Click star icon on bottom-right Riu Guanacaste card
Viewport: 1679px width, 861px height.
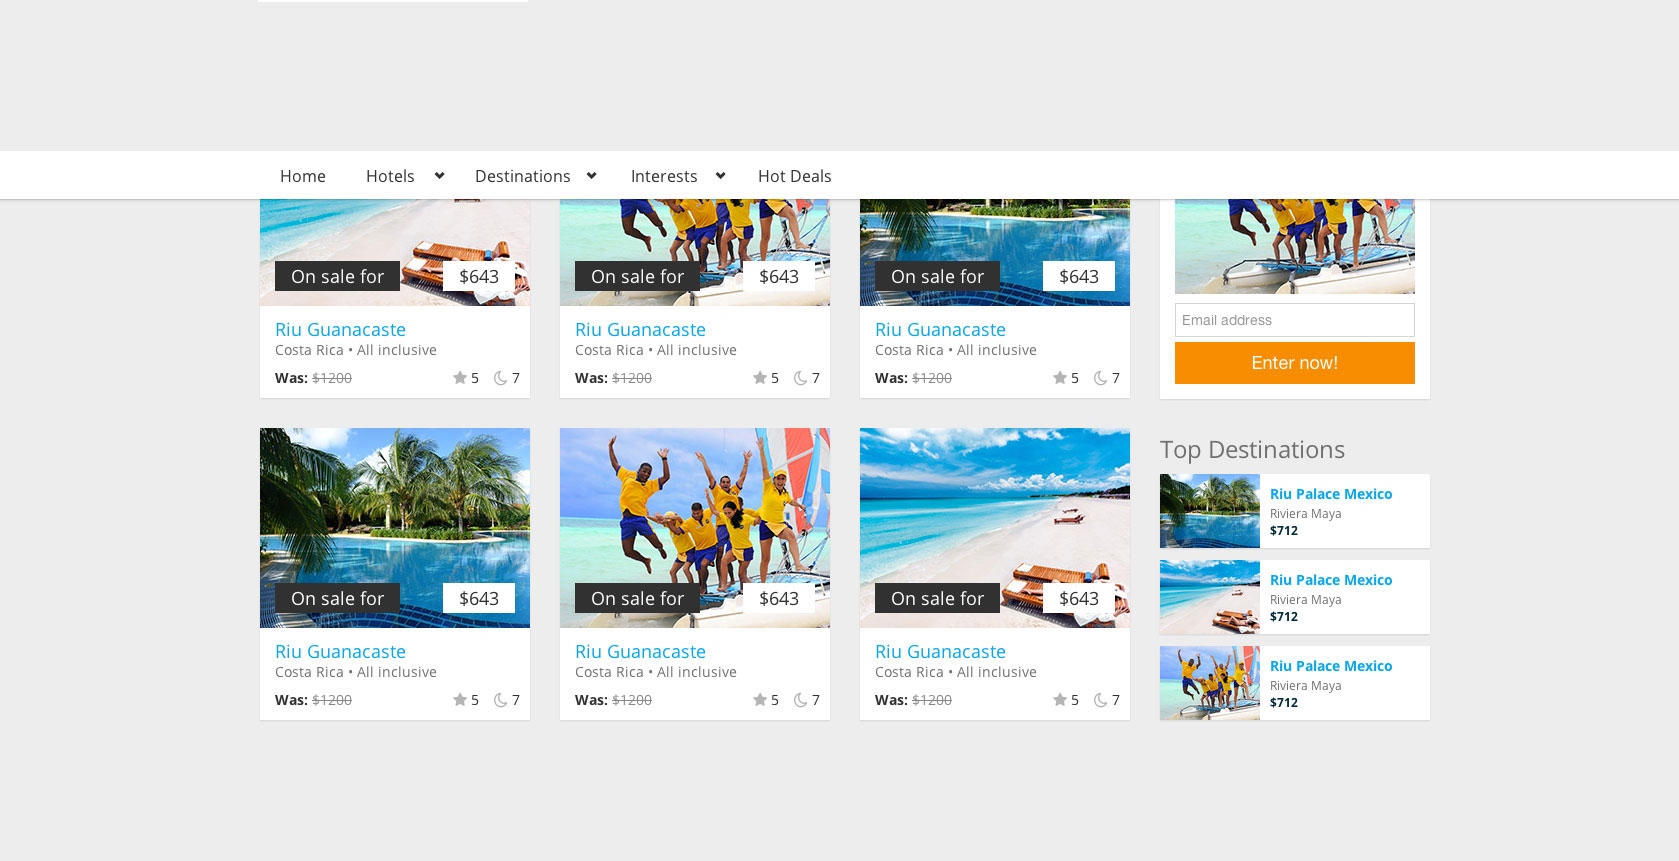1060,700
